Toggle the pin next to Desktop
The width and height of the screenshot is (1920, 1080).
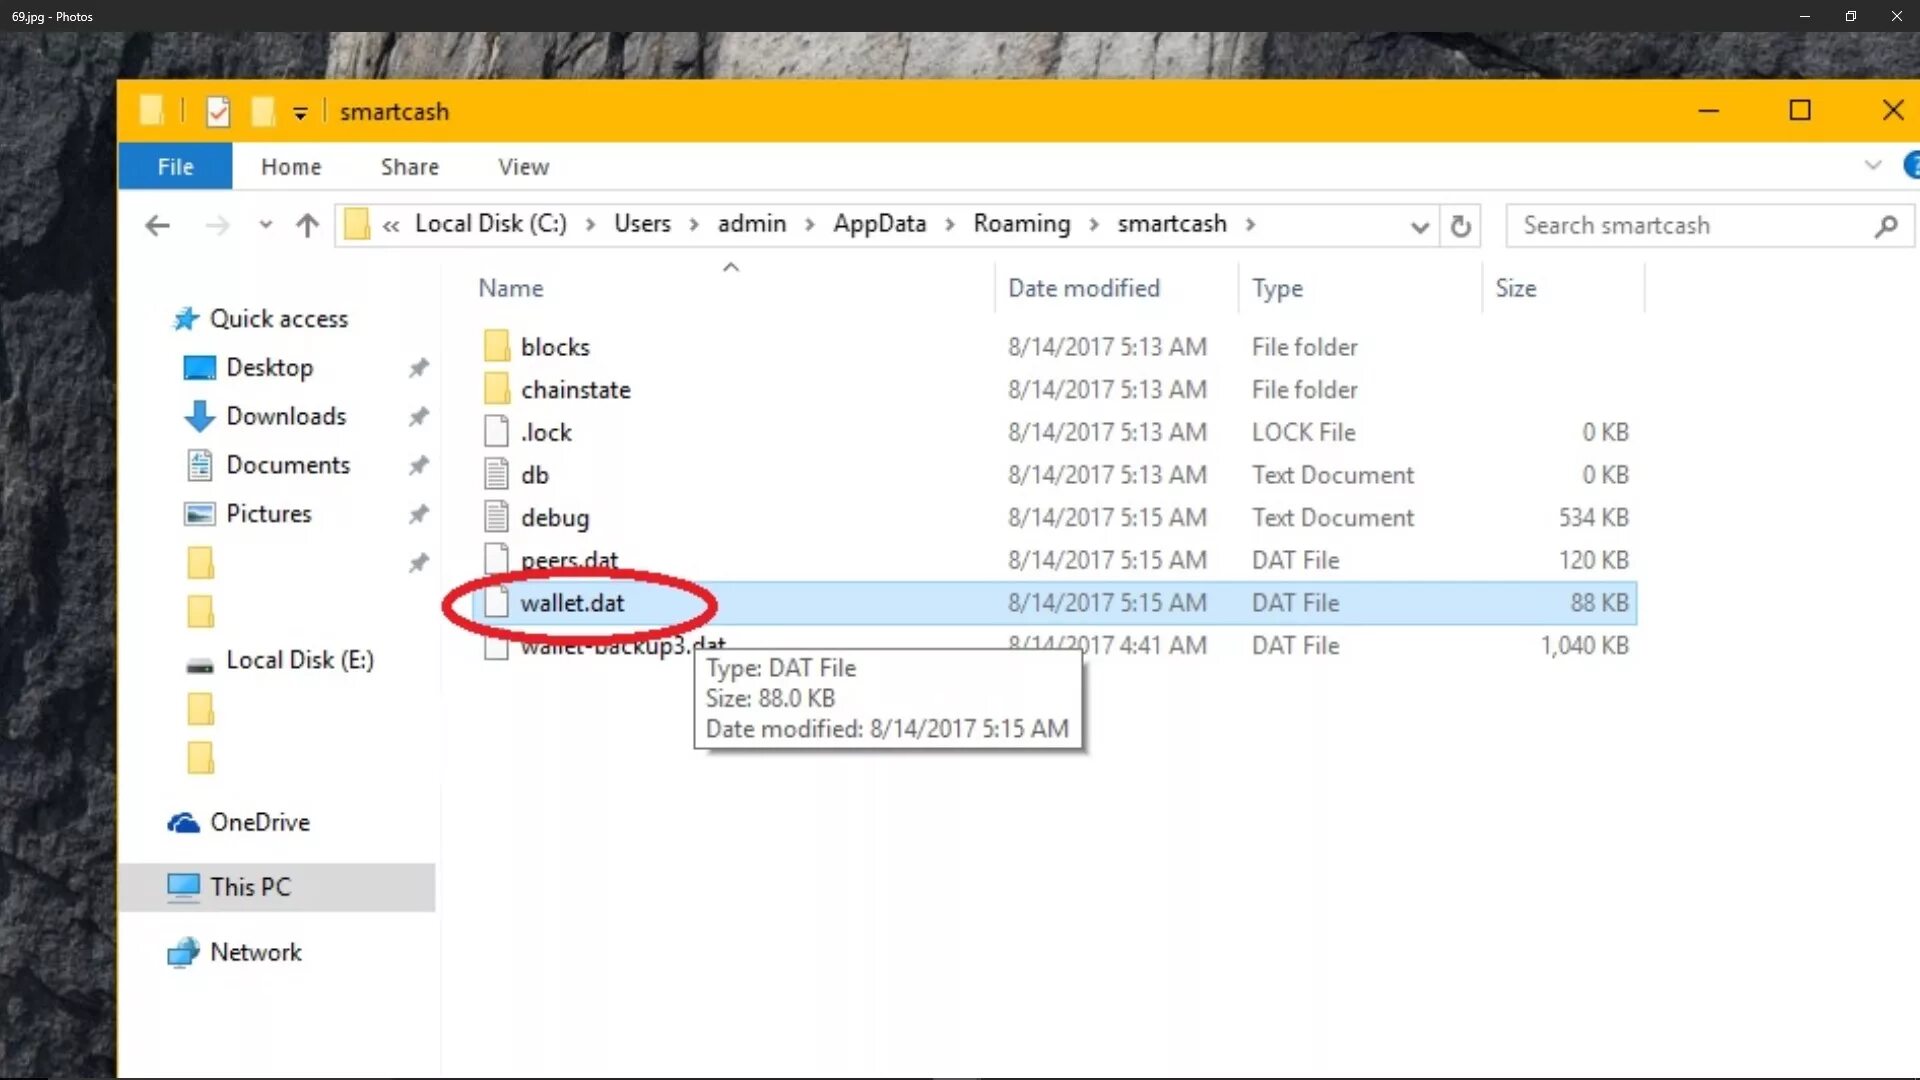tap(418, 368)
